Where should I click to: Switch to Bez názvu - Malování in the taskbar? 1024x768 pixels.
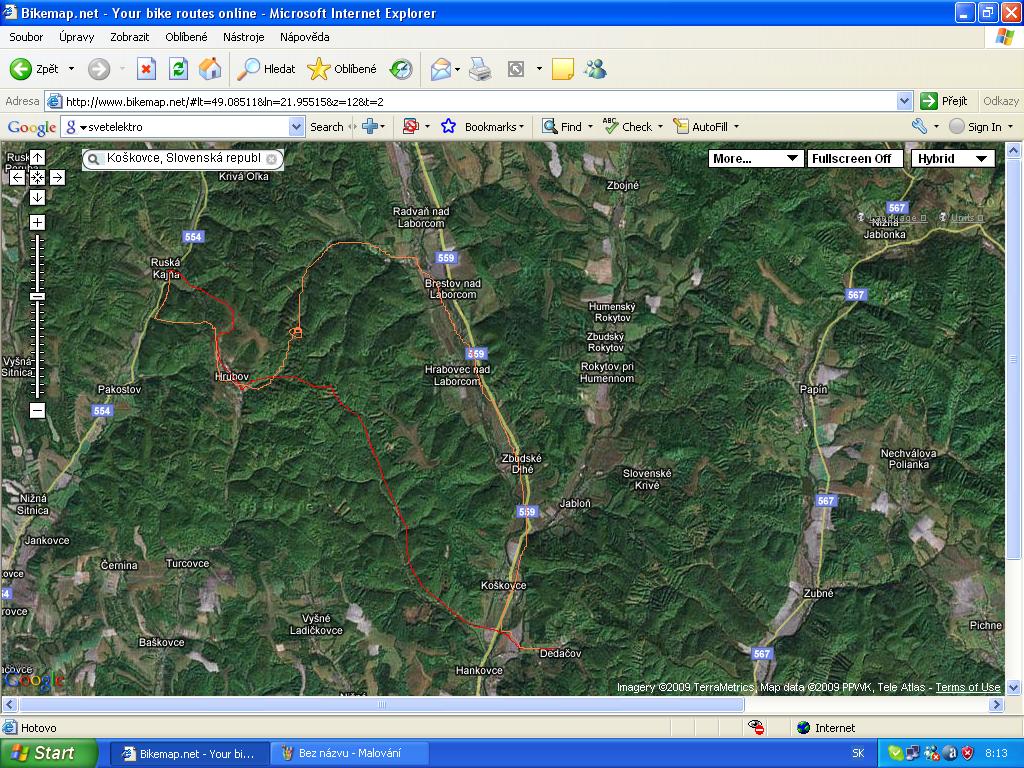pyautogui.click(x=350, y=753)
